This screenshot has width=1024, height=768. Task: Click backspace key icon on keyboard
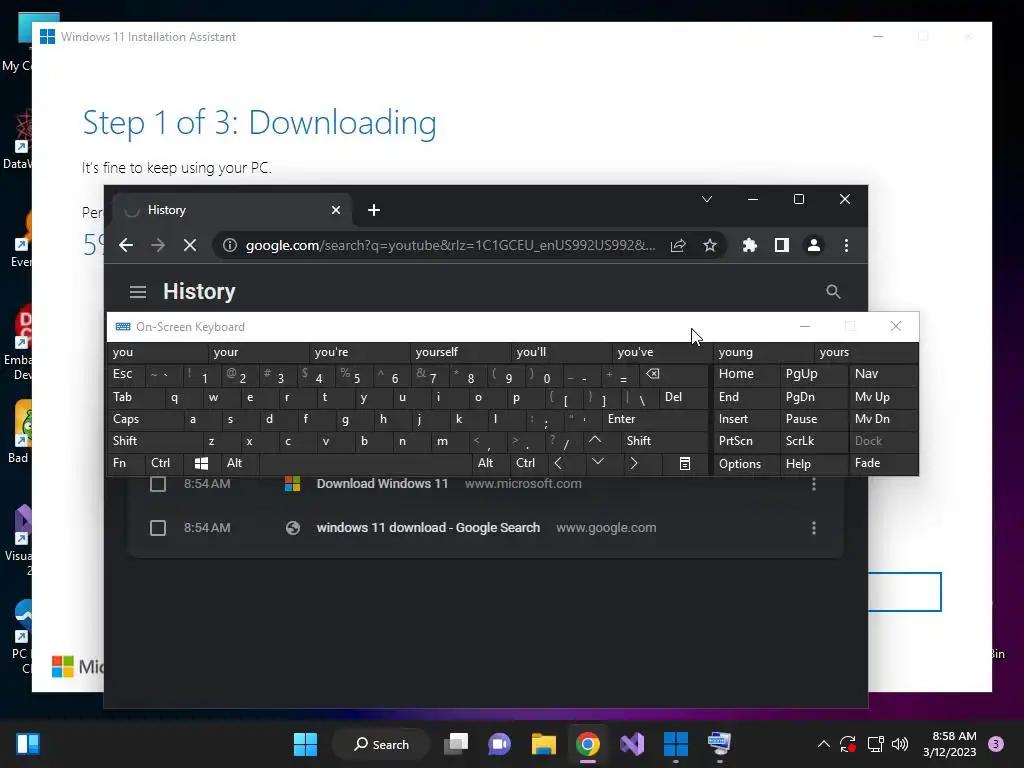pos(673,374)
